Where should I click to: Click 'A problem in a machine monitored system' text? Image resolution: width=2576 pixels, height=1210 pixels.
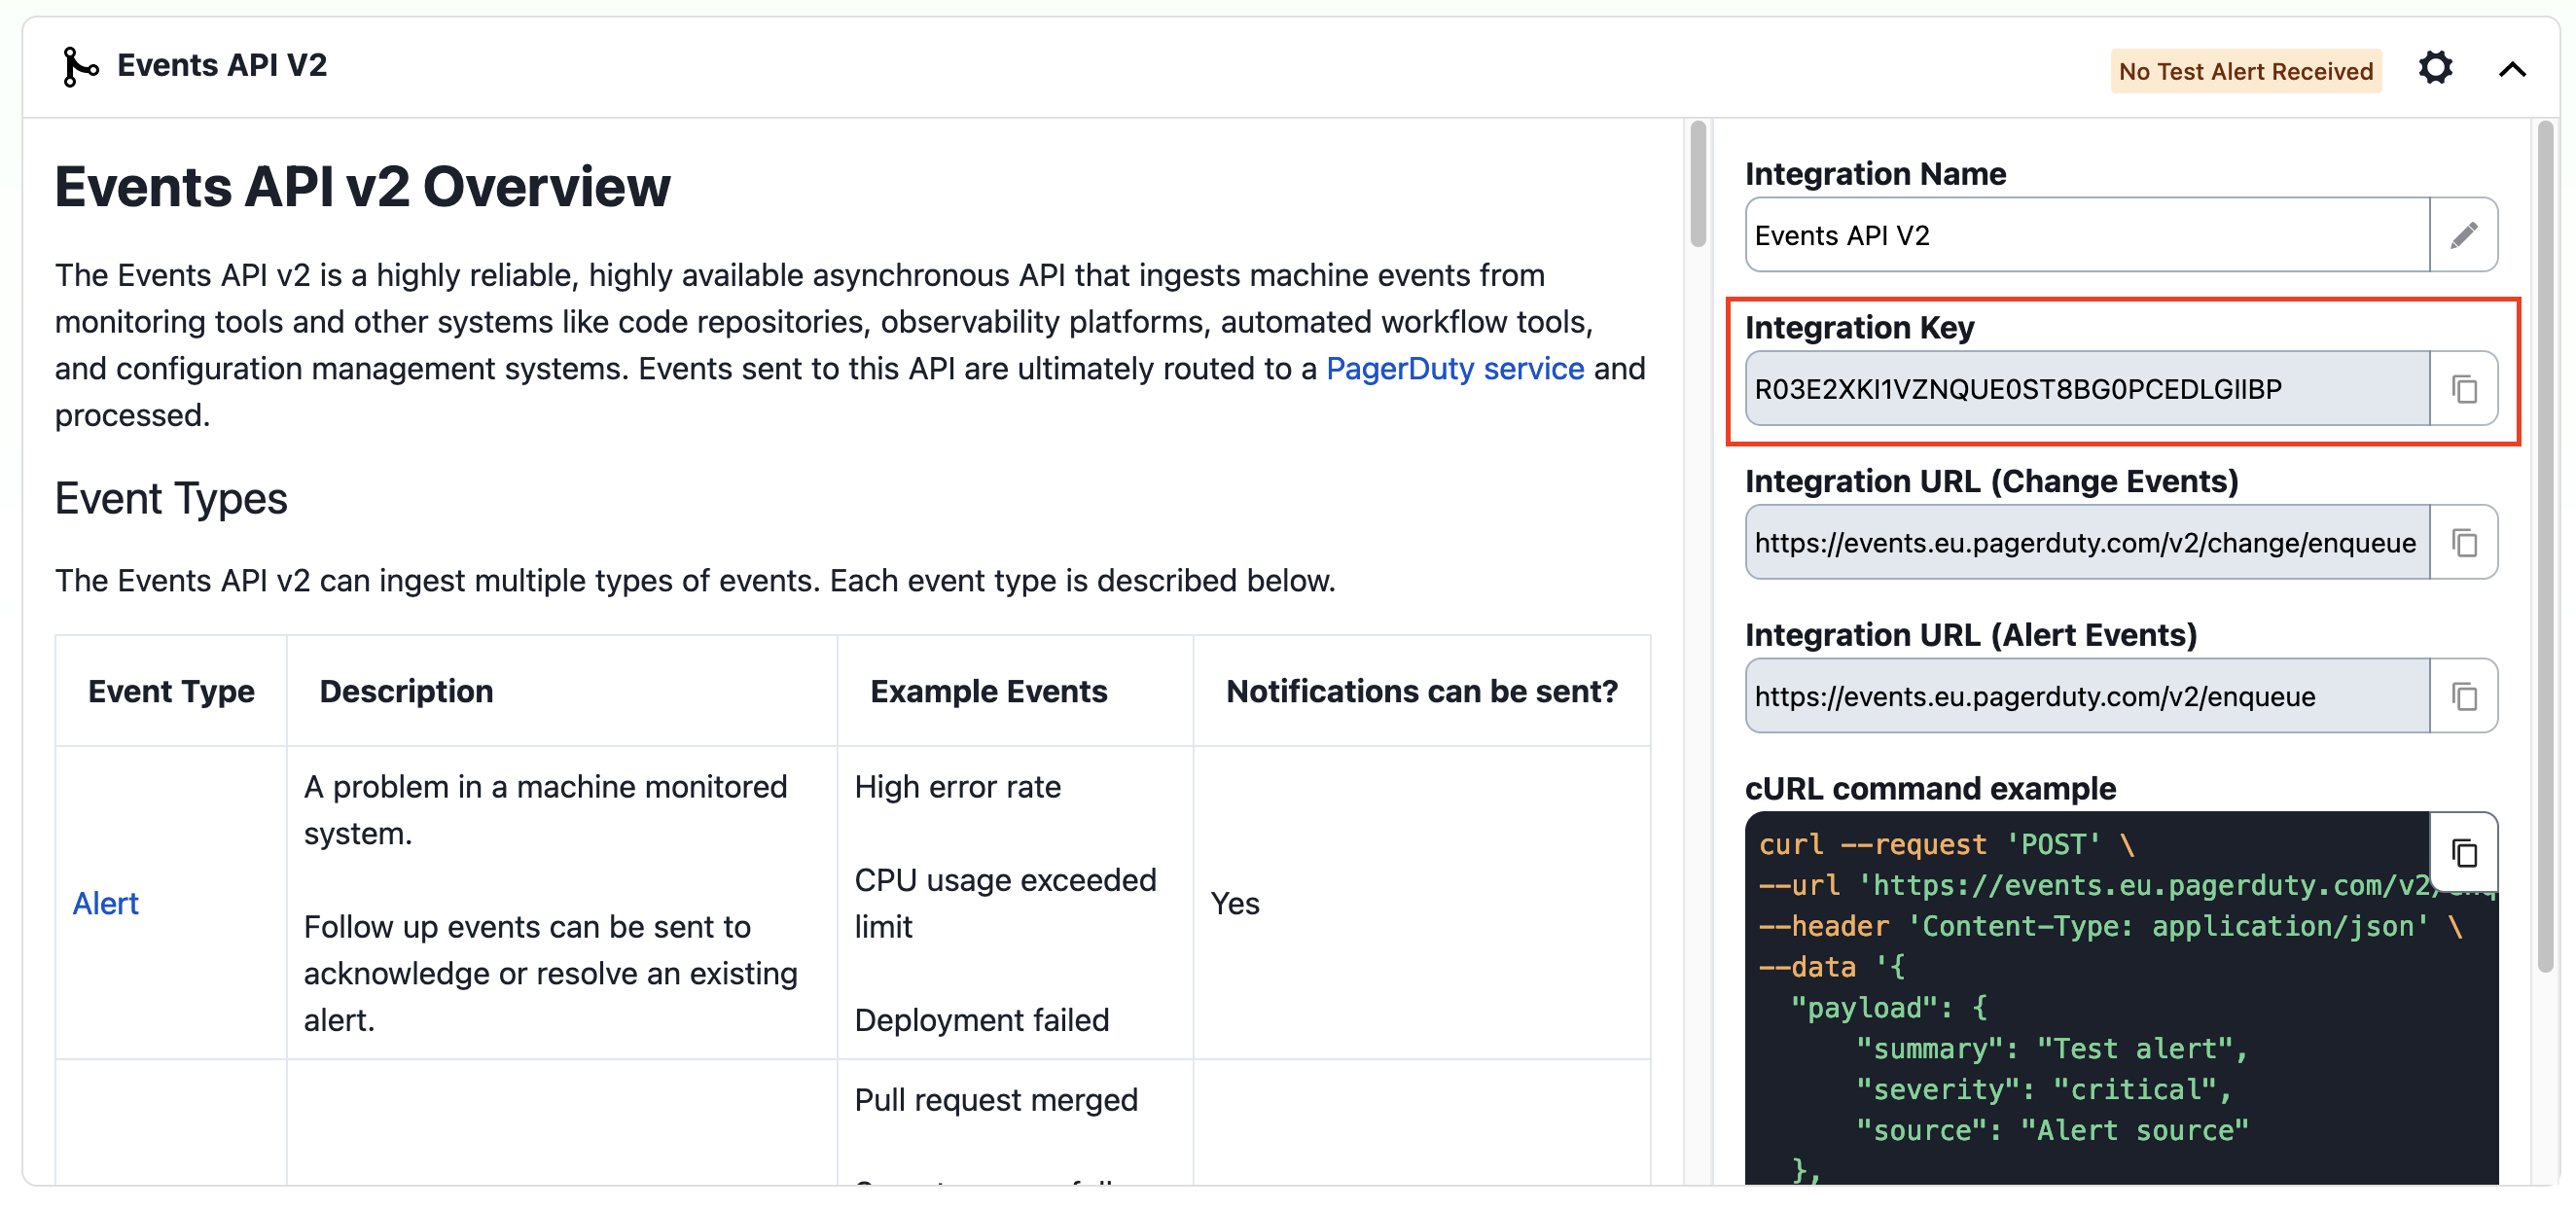[x=545, y=811]
